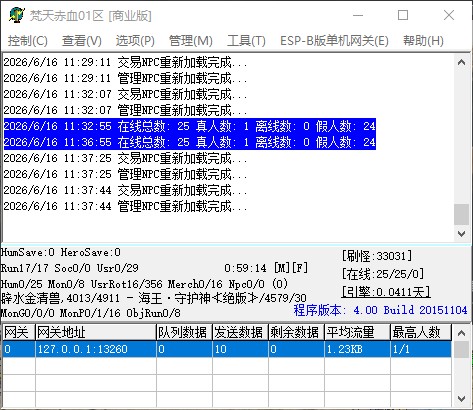Image resolution: width=473 pixels, height=410 pixels.
Task: Click HumSave:0 HeroSave:0 status text
Action: click(61, 252)
